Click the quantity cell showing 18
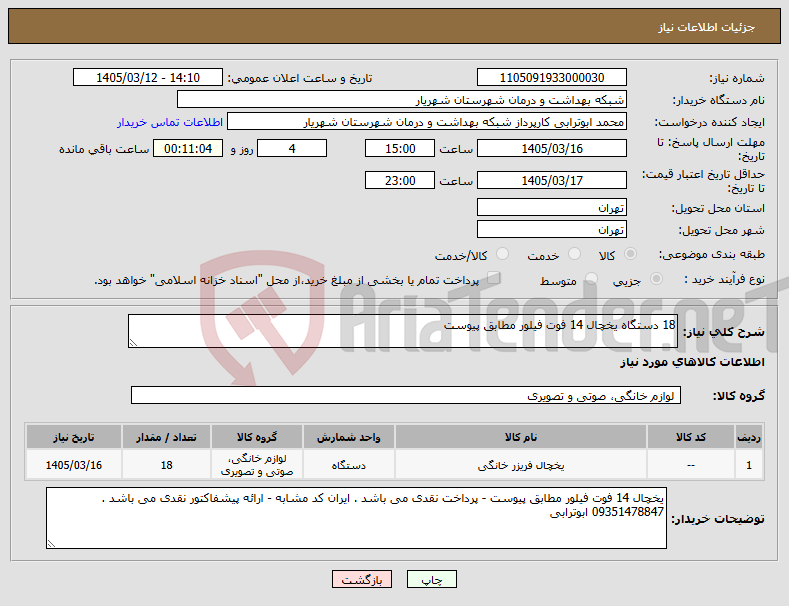The image size is (789, 606). click(x=166, y=465)
